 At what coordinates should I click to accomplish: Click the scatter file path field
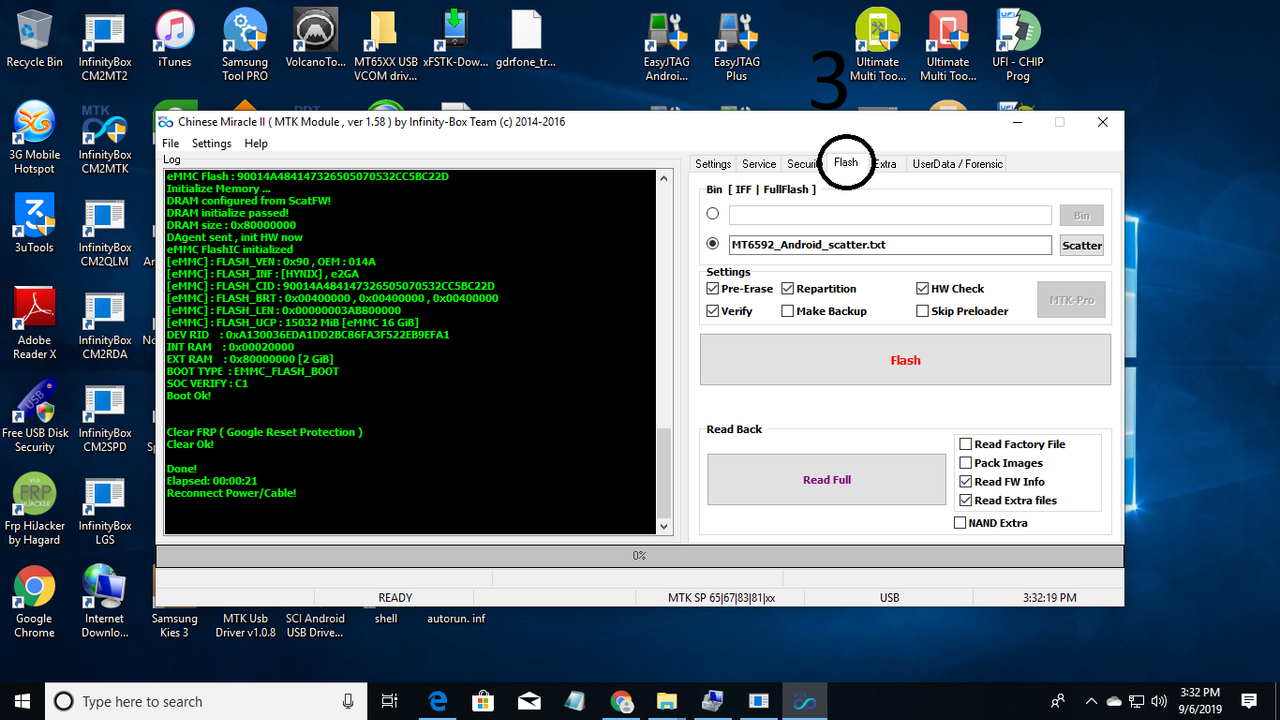pyautogui.click(x=890, y=245)
